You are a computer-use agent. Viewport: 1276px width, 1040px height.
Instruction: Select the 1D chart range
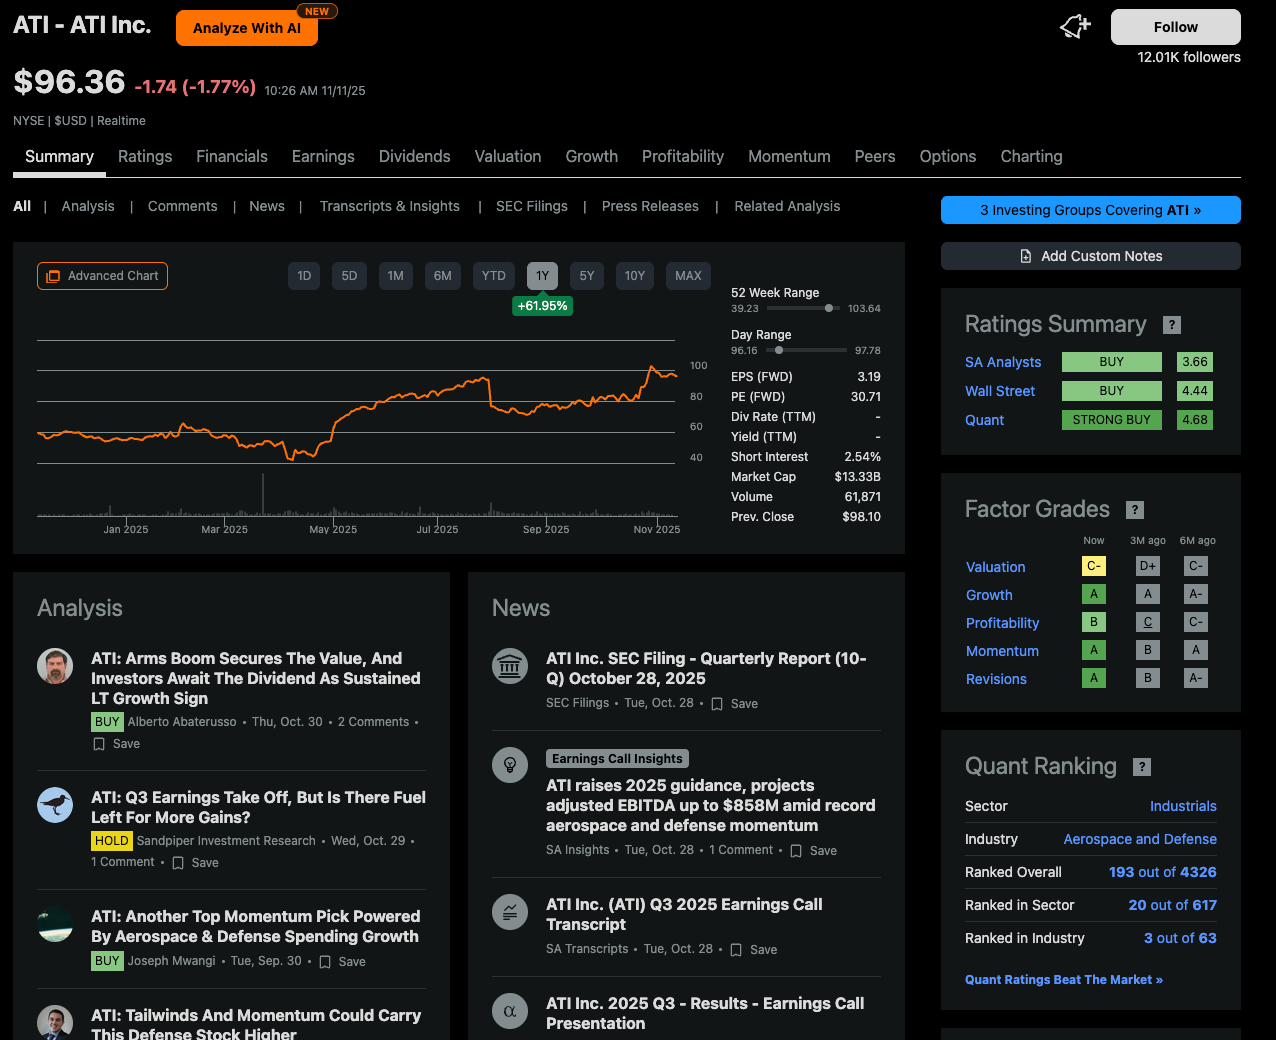[304, 276]
